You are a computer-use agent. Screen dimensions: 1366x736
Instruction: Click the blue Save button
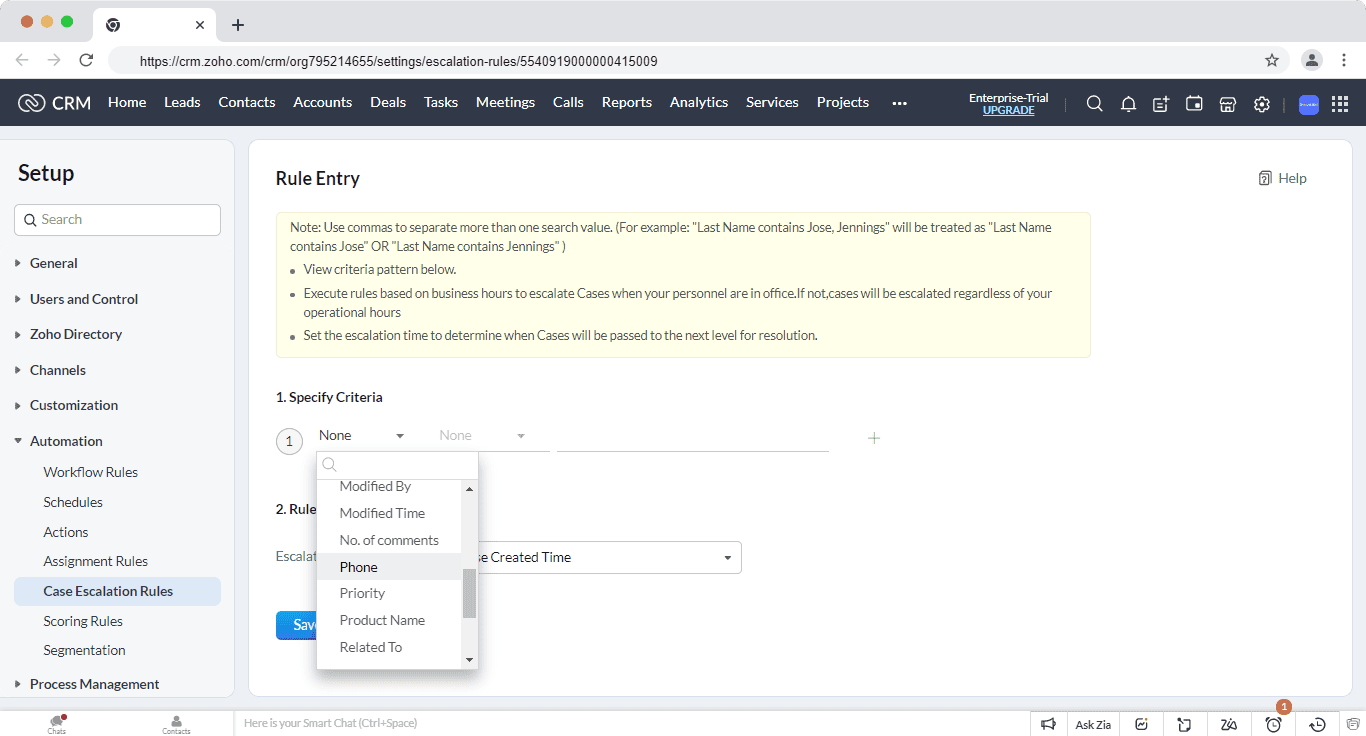click(296, 625)
